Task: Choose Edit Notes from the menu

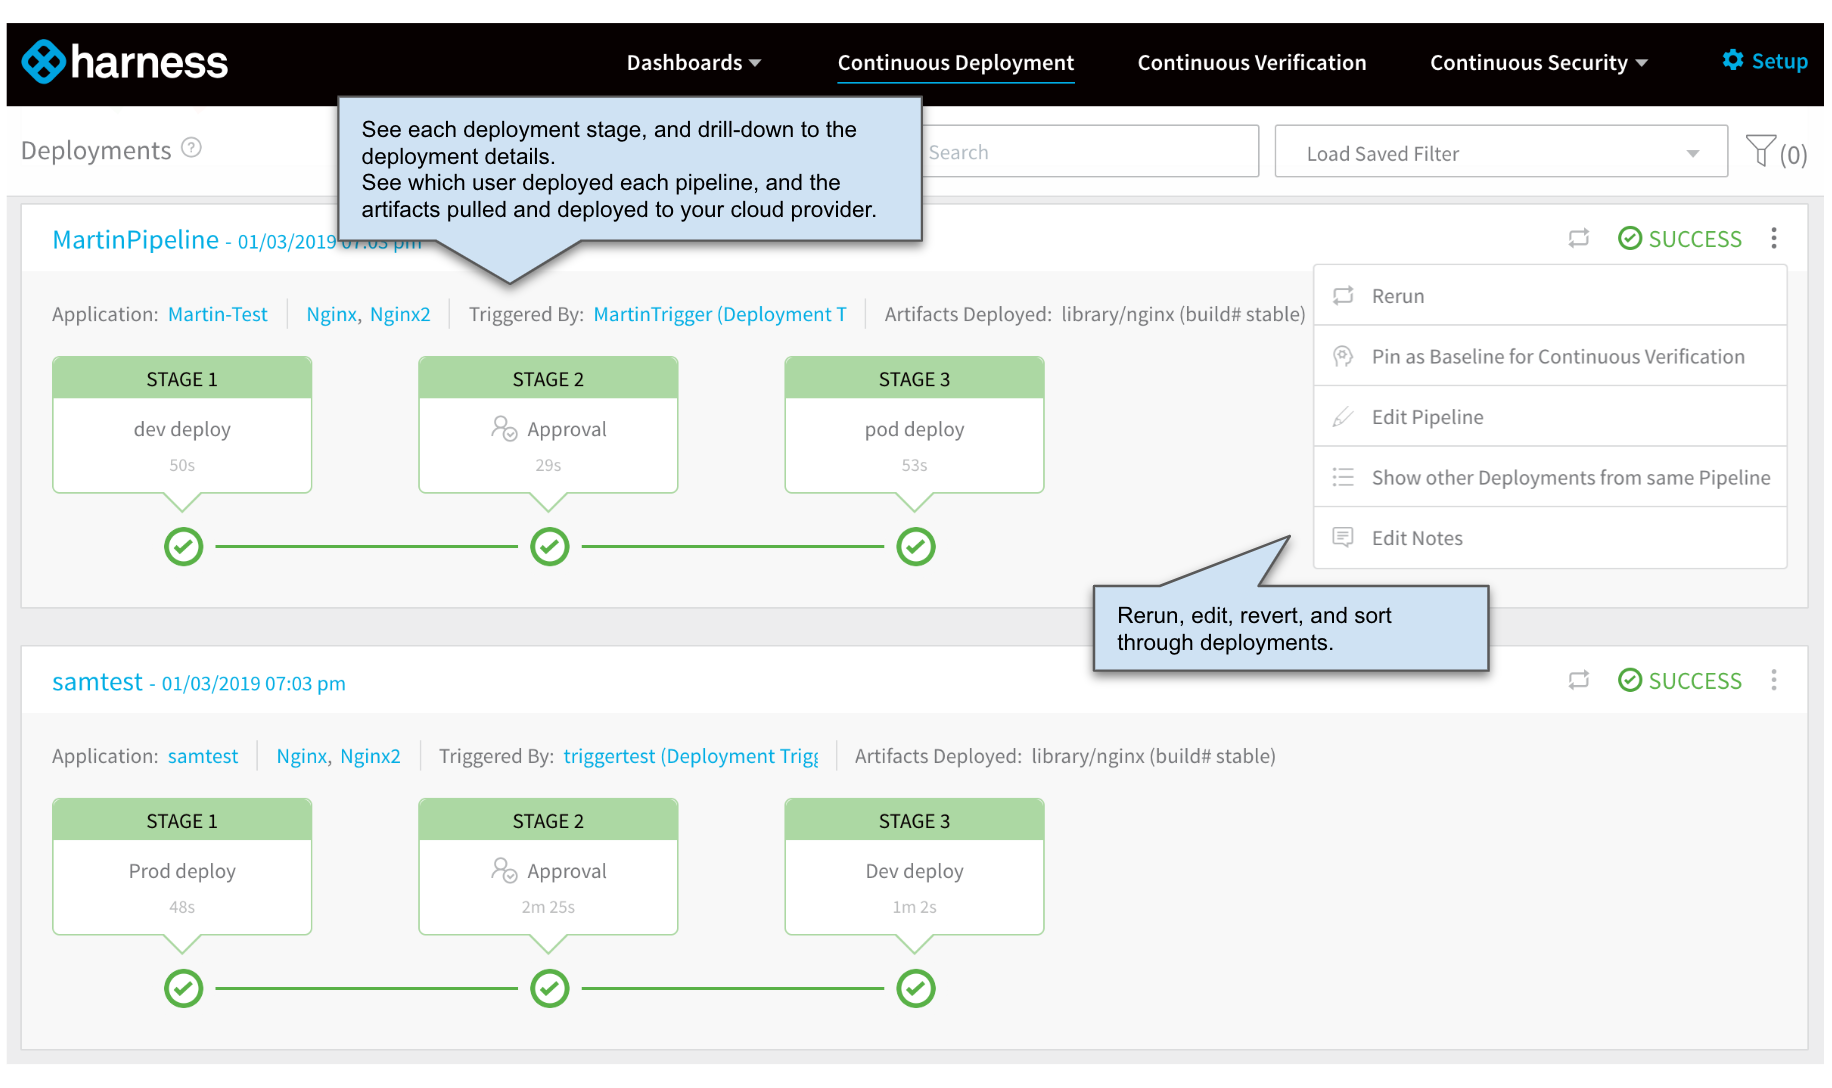Action: 1550,538
